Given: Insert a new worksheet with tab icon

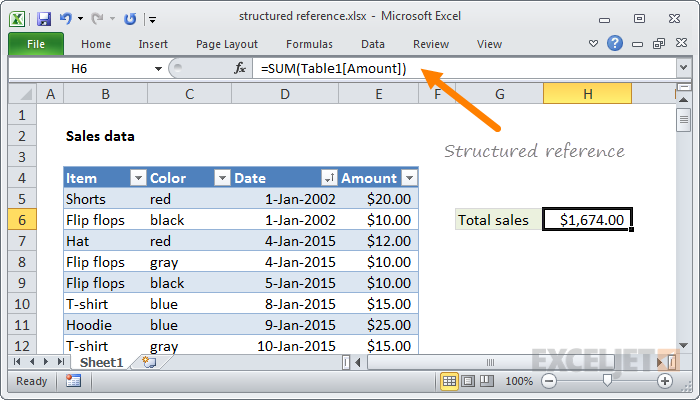Looking at the screenshot, I should 149,362.
